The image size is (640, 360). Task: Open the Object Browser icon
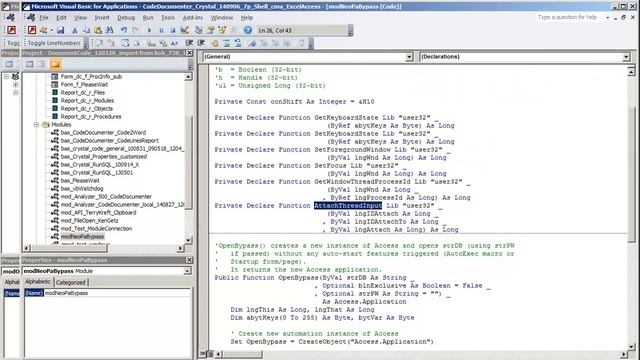[222, 30]
